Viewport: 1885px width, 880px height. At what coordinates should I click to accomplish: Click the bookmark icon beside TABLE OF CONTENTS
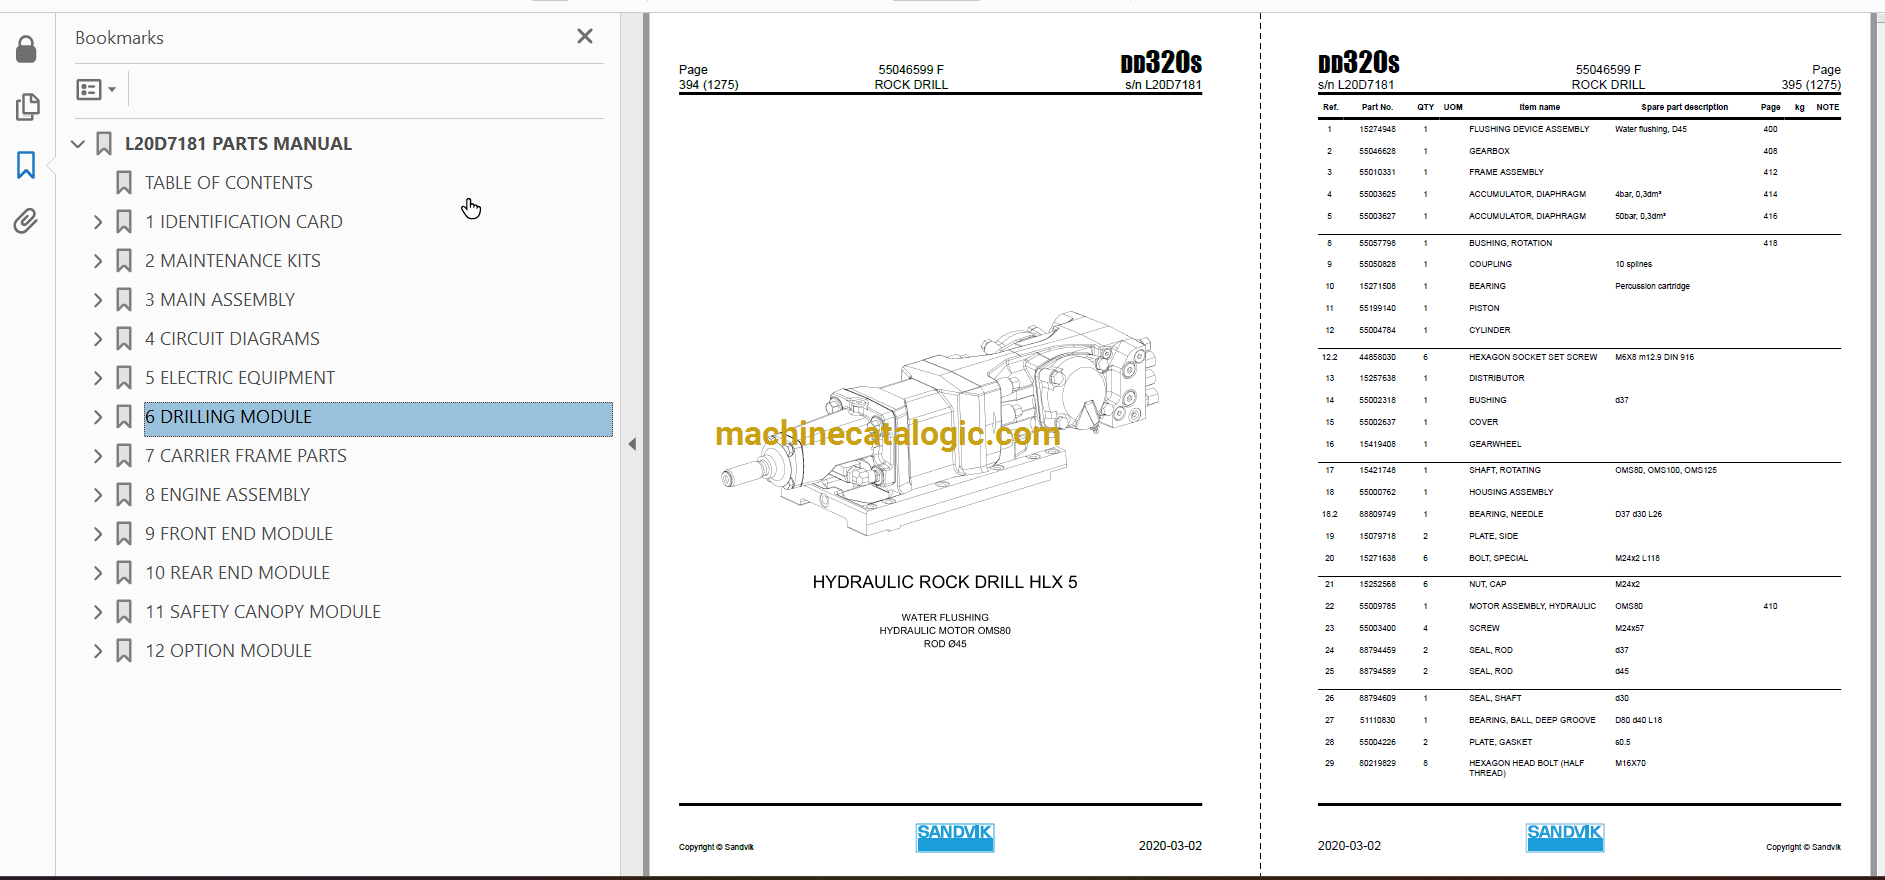pyautogui.click(x=124, y=183)
